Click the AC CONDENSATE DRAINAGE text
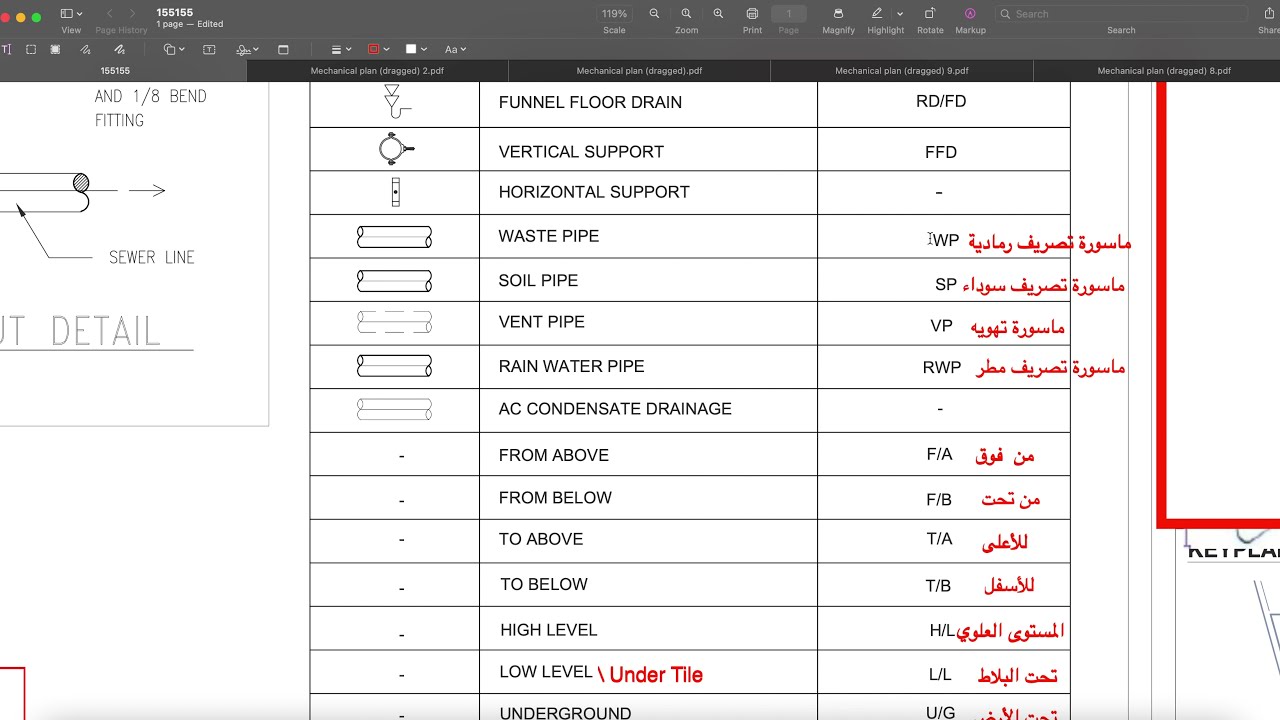The width and height of the screenshot is (1280, 720). coord(615,409)
